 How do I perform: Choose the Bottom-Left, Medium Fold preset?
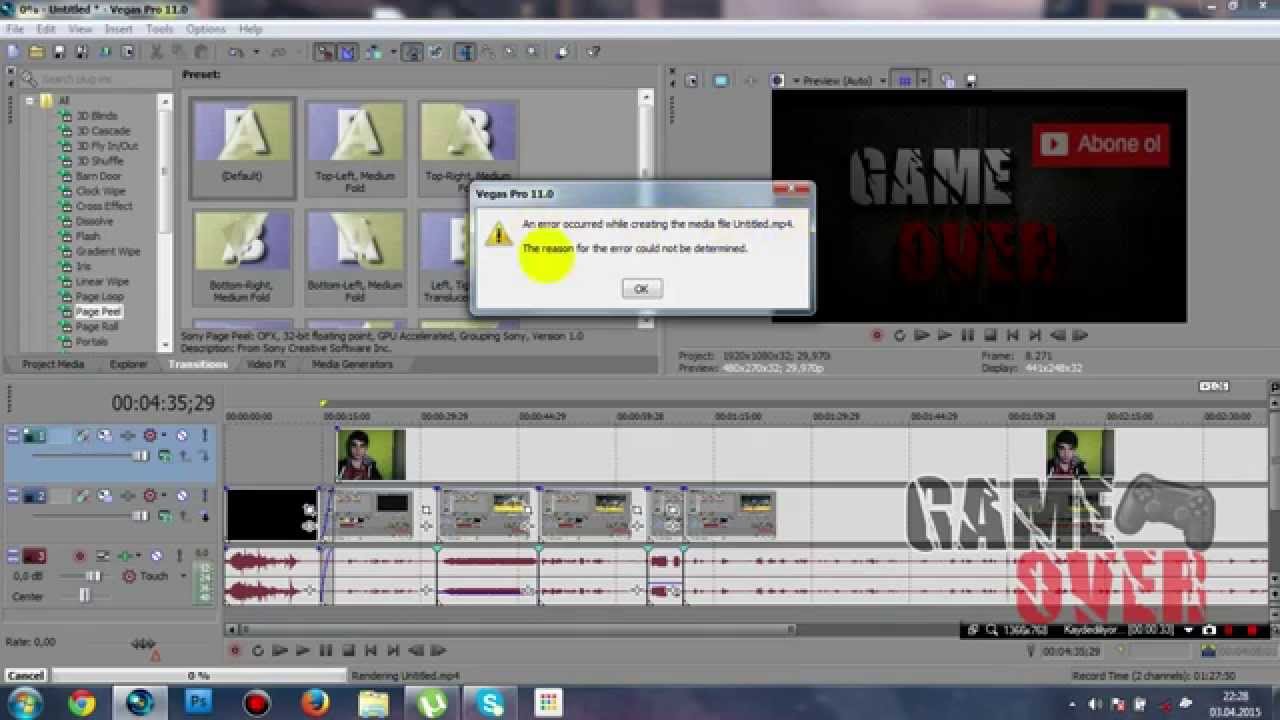coord(356,257)
